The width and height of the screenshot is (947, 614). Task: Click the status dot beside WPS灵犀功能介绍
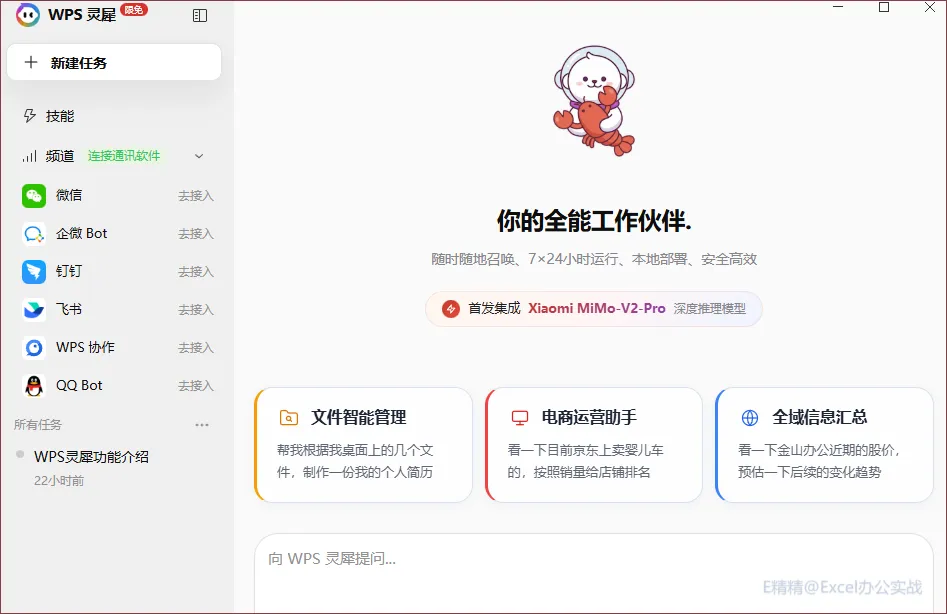[x=20, y=454]
